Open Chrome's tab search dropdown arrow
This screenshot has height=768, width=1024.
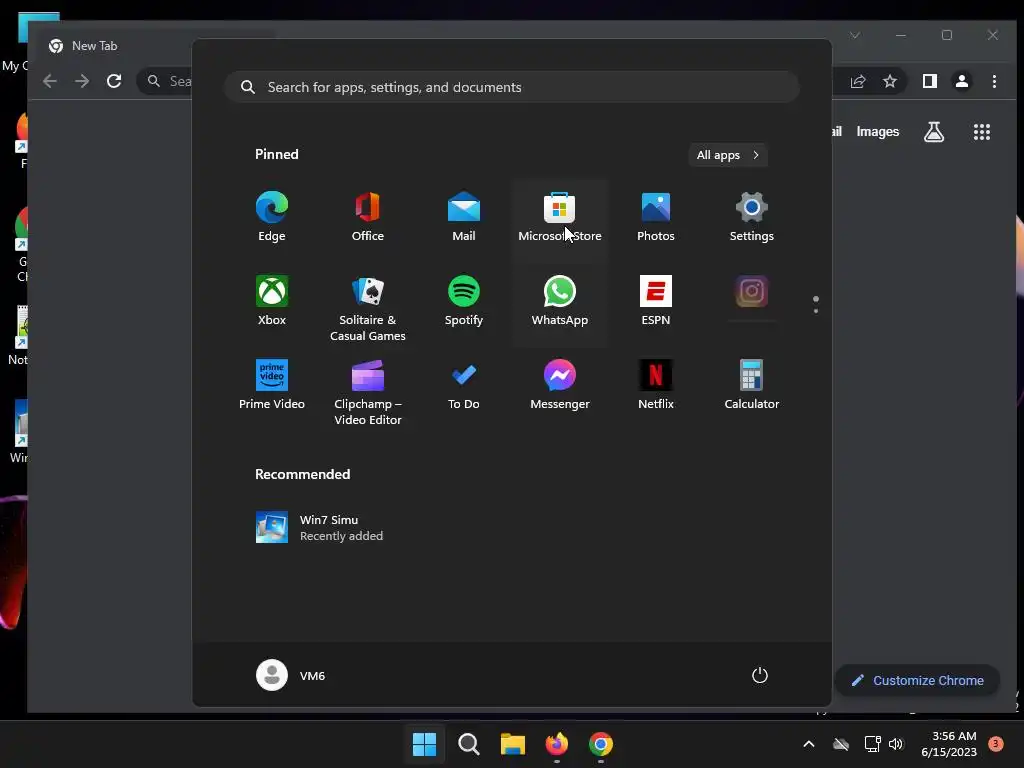click(855, 35)
